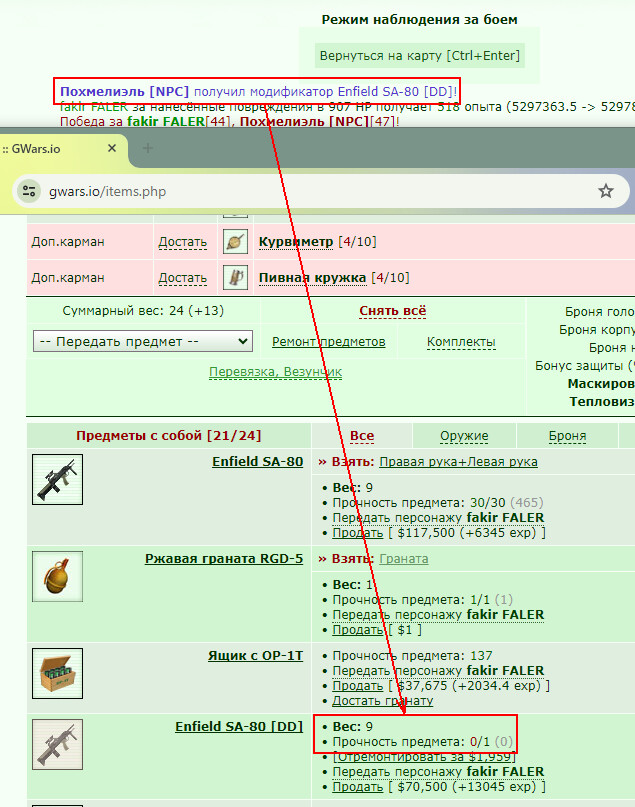Transfer rusty grenade to fakir FALER
This screenshot has width=635, height=807.
438,615
